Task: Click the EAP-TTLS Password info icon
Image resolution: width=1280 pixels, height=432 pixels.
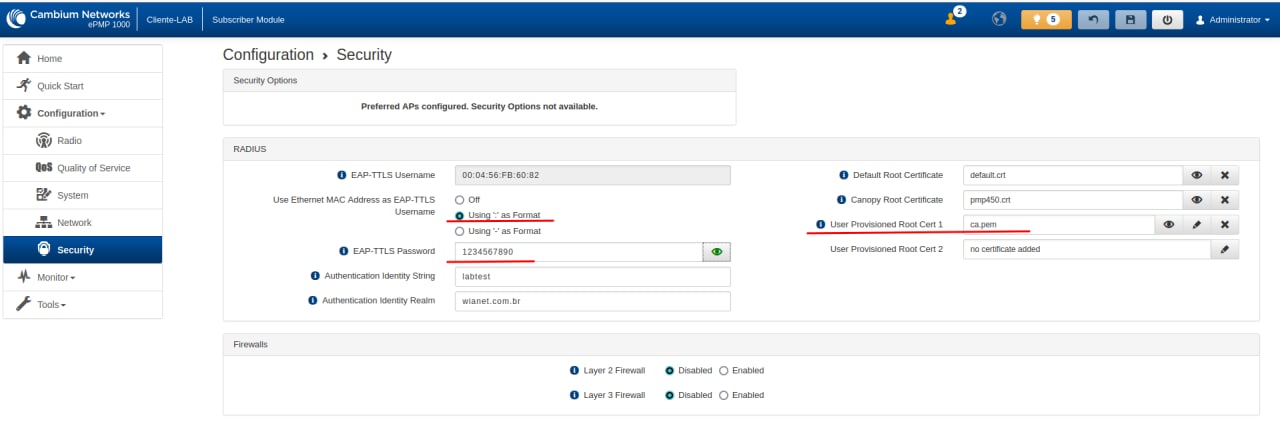Action: click(x=345, y=251)
